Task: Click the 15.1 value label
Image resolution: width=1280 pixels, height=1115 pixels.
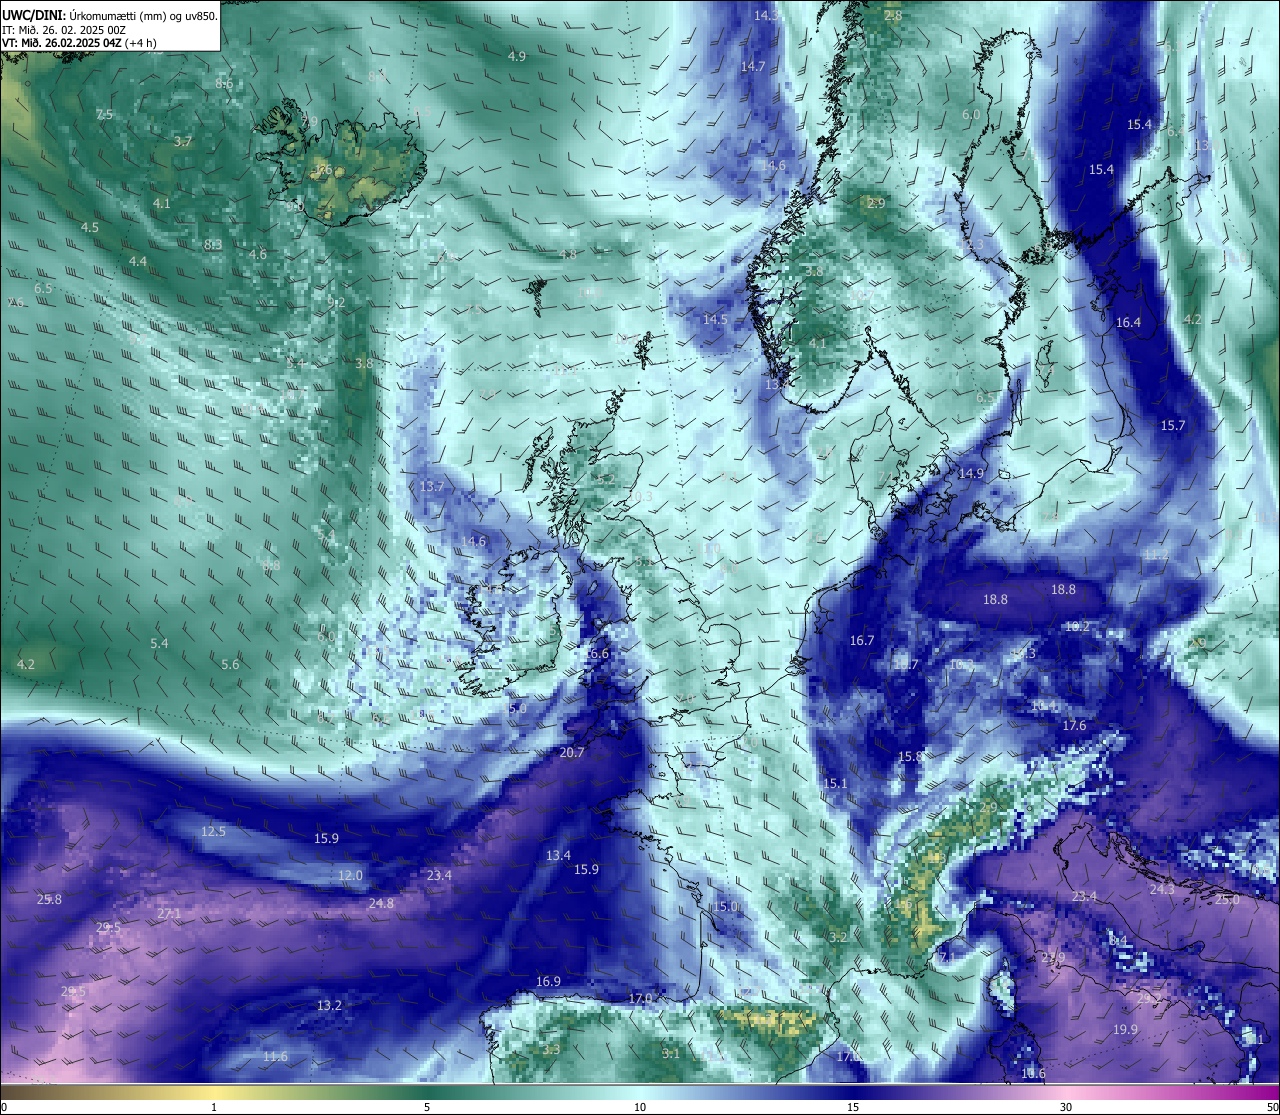Action: [835, 783]
